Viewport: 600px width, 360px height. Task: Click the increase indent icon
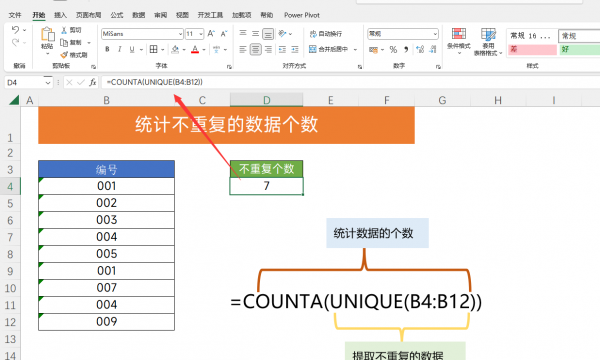[x=295, y=49]
